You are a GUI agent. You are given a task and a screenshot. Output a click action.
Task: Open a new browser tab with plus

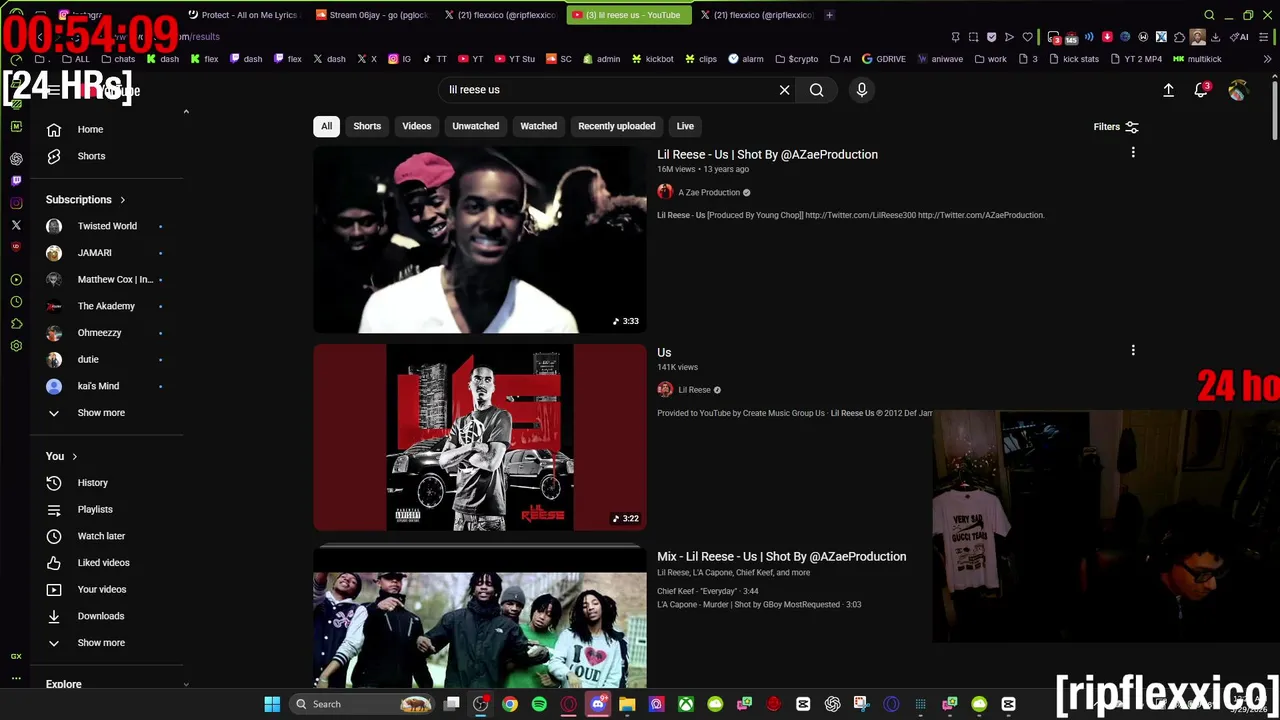(829, 15)
